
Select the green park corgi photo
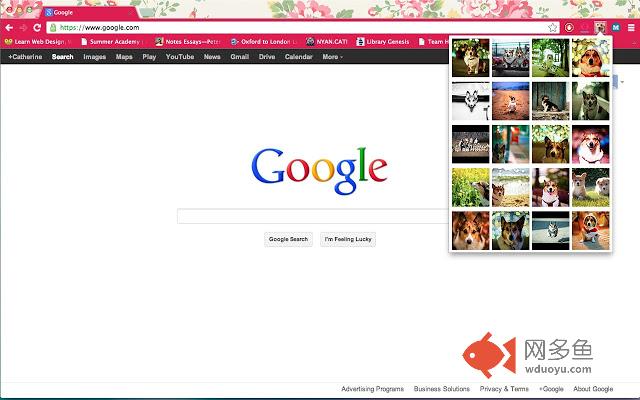[551, 58]
